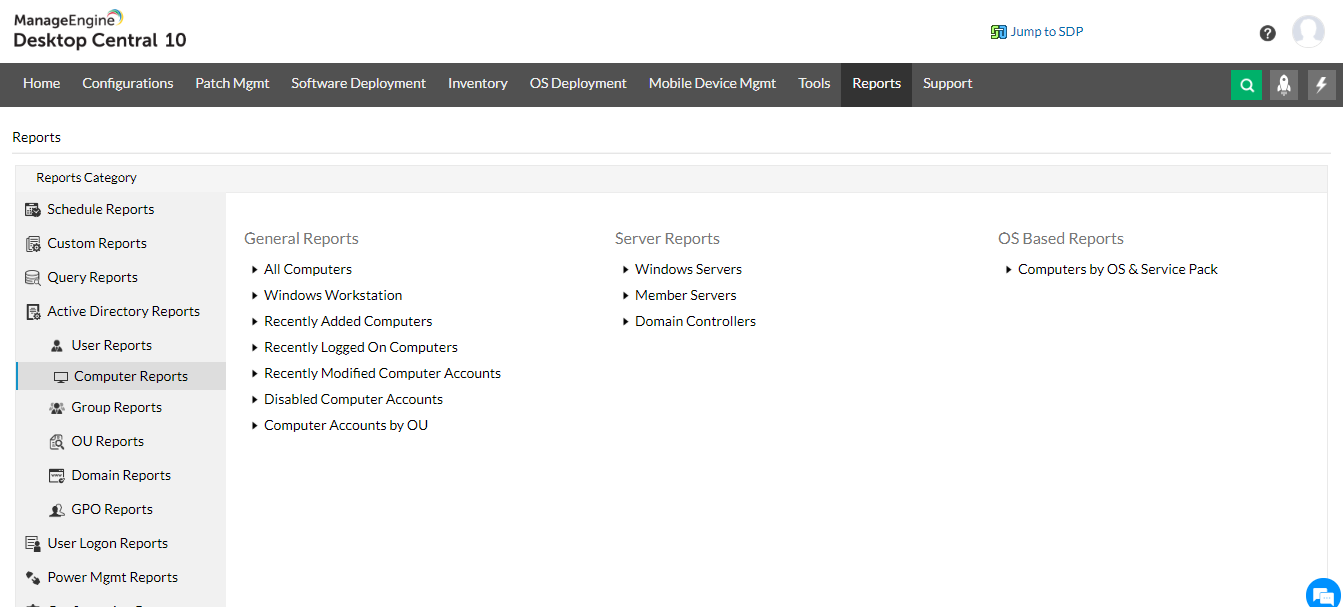Open the Support tab

click(947, 84)
